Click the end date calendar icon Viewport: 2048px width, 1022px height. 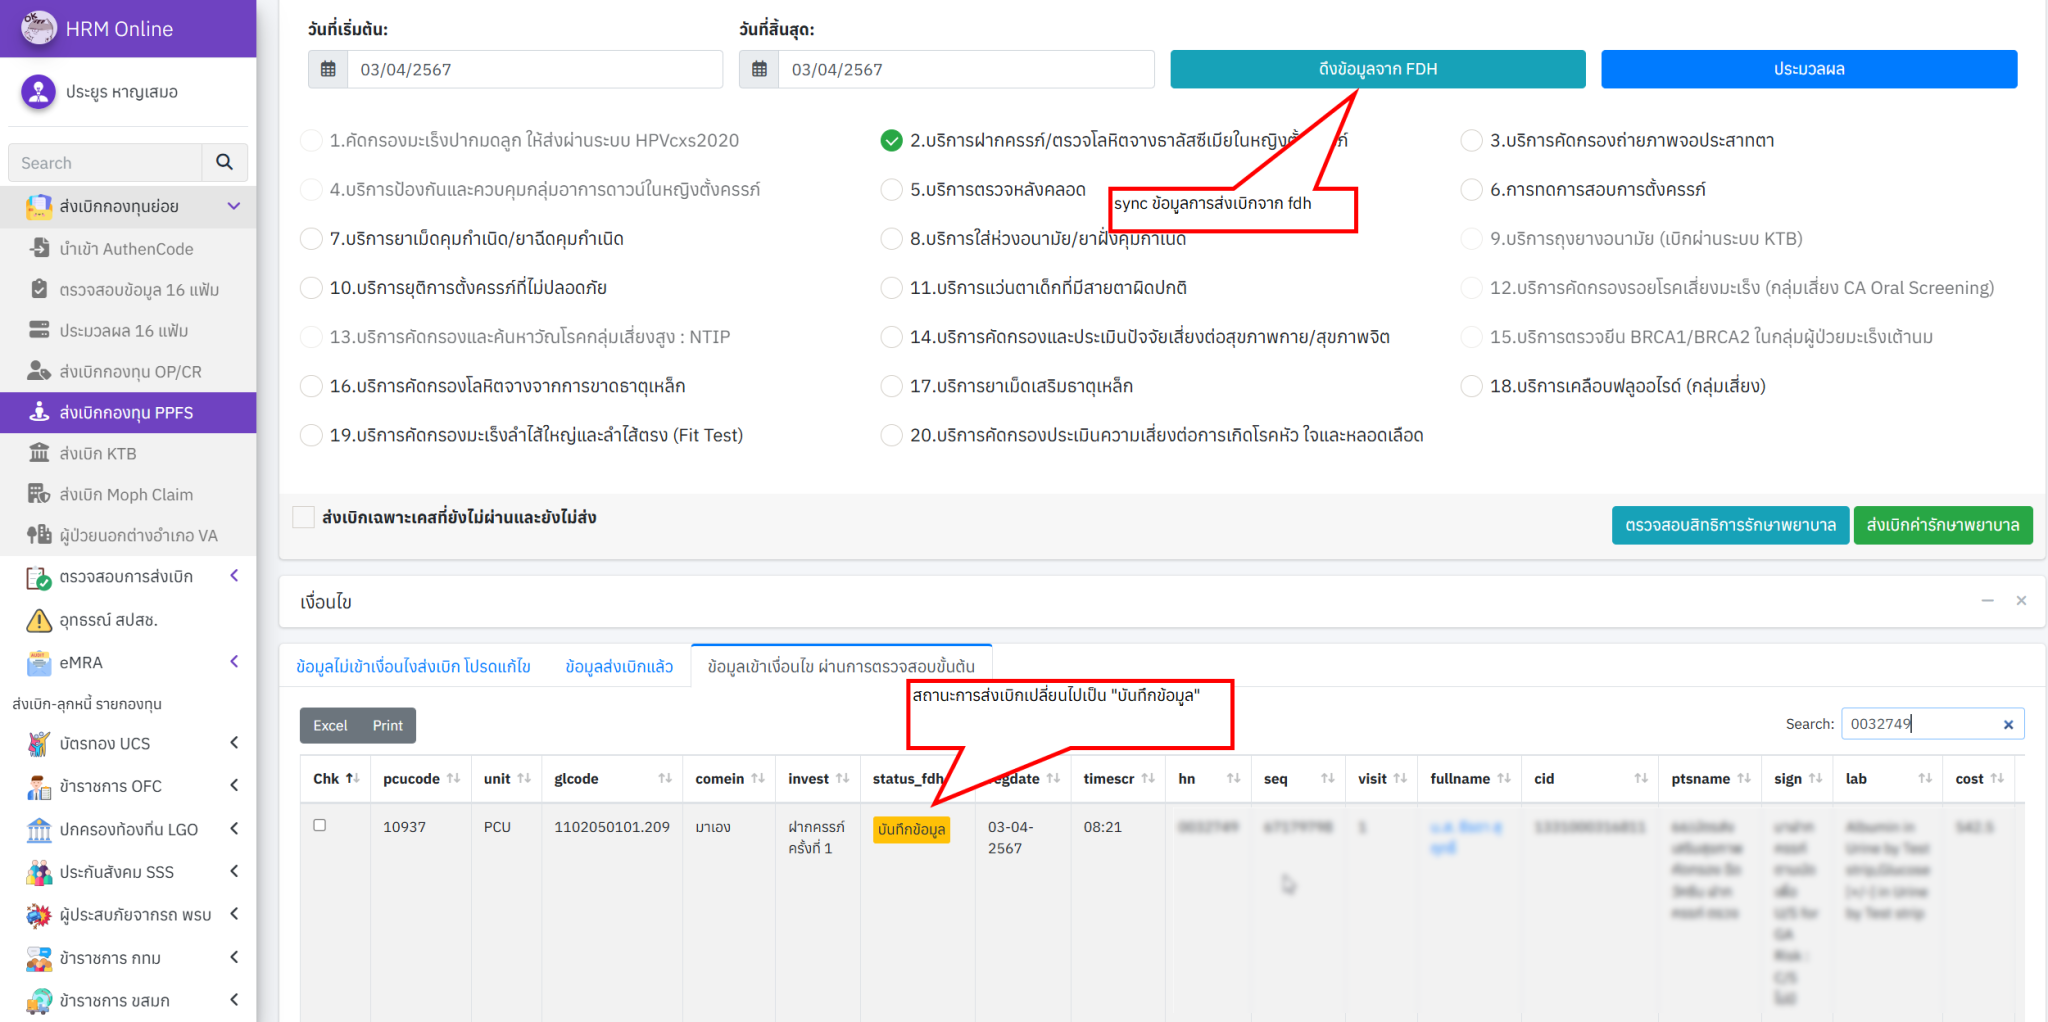pyautogui.click(x=759, y=69)
